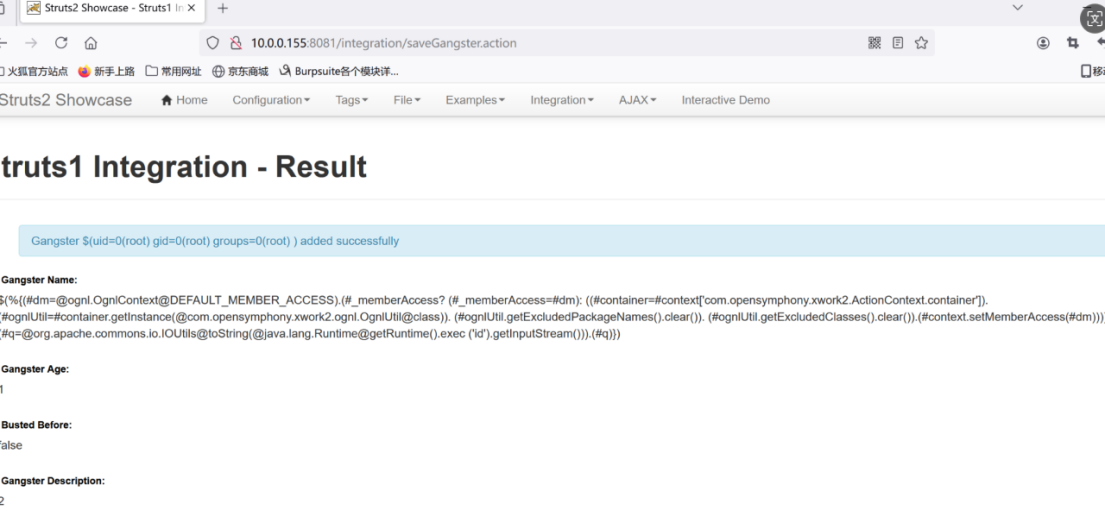The width and height of the screenshot is (1105, 530).
Task: Click the Busted Before label
Action: coord(36,425)
